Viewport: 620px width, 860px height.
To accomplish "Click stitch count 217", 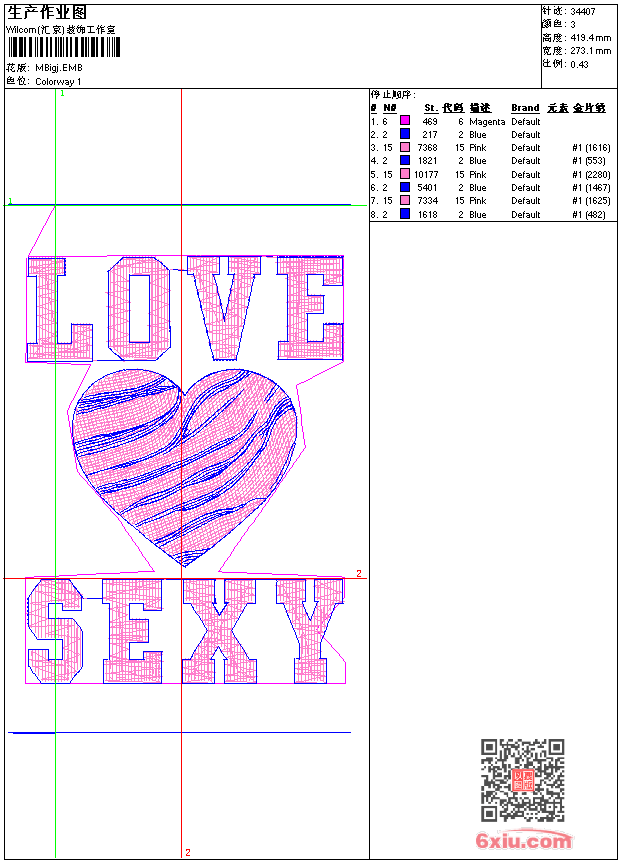I will [x=430, y=135].
